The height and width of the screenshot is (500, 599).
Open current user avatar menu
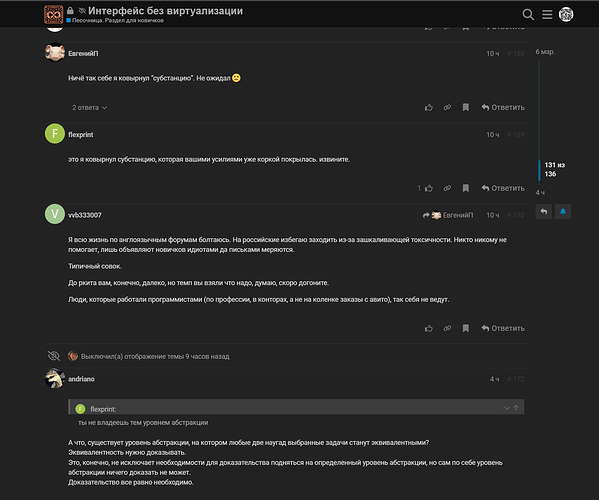point(566,15)
